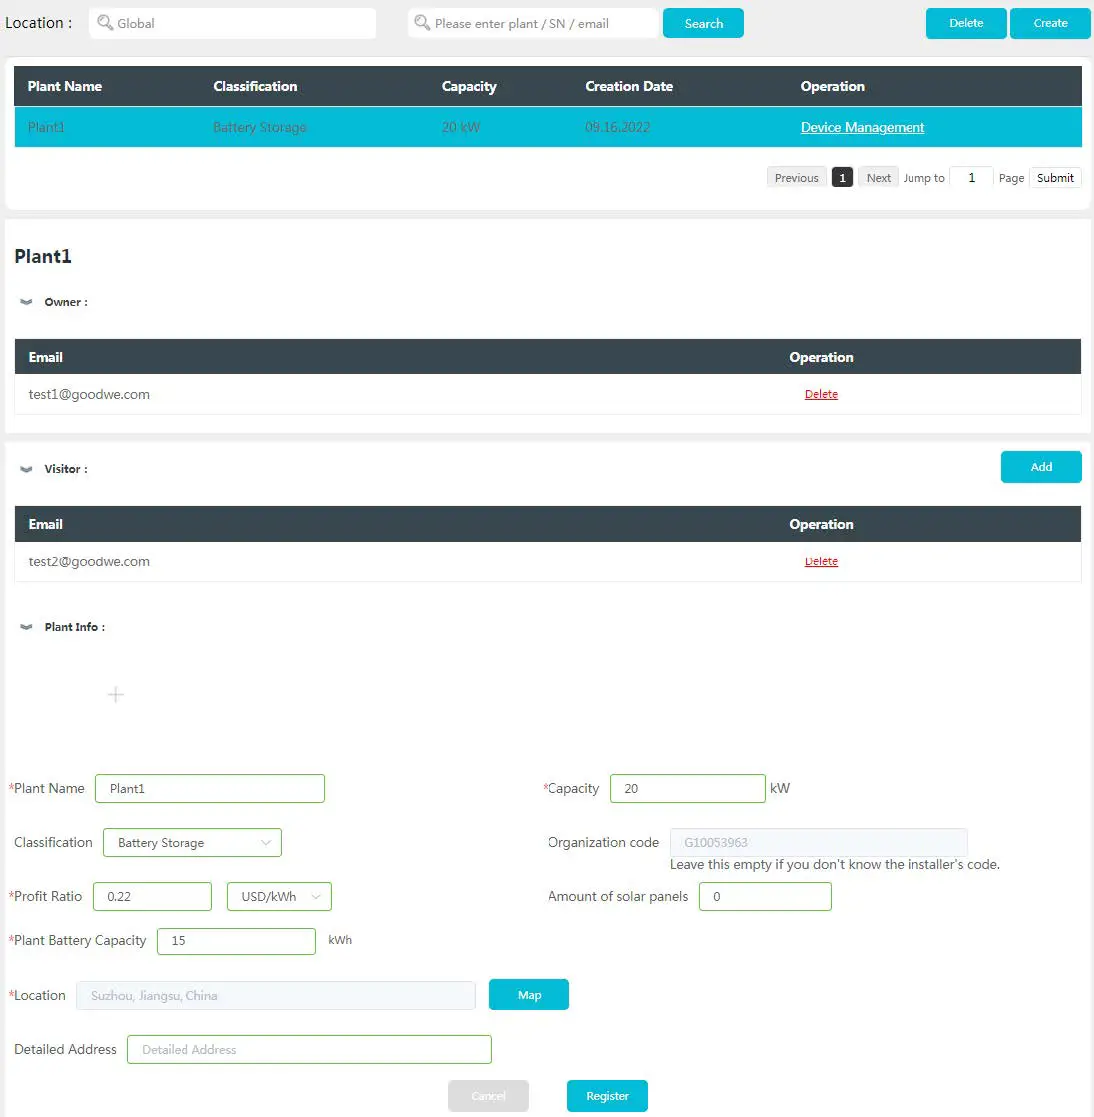Click the Create button

[x=1050, y=22]
